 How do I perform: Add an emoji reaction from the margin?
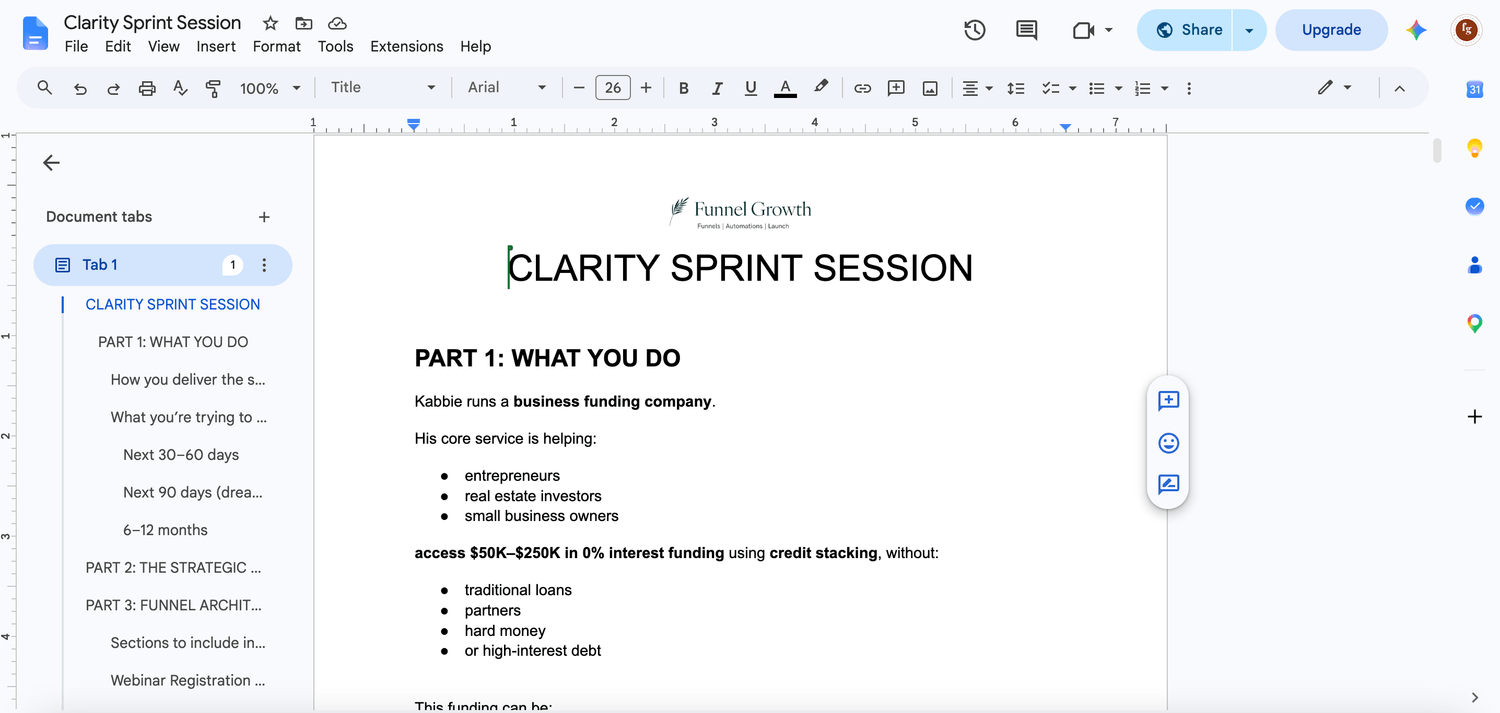coord(1168,443)
